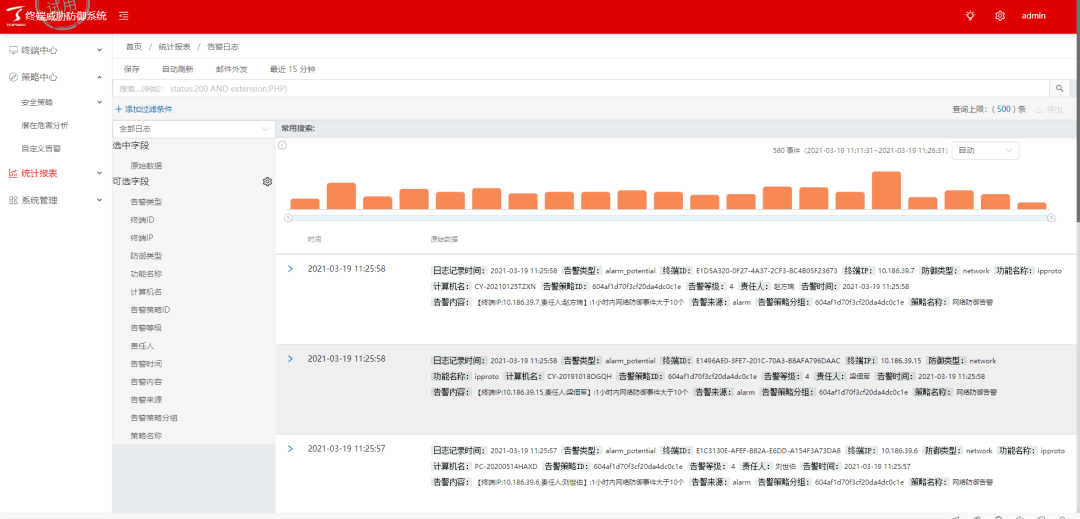Select 安全策略 in sidebar

pos(37,102)
